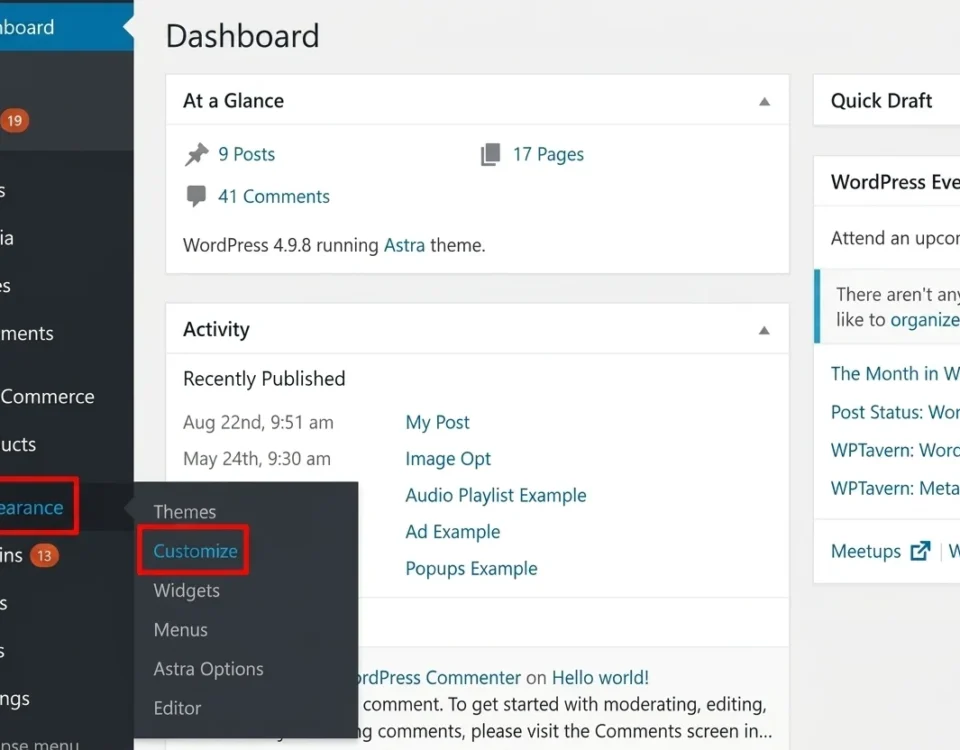Click the pages icon beside 17 Pages
Image resolution: width=960 pixels, height=750 pixels.
(490, 154)
